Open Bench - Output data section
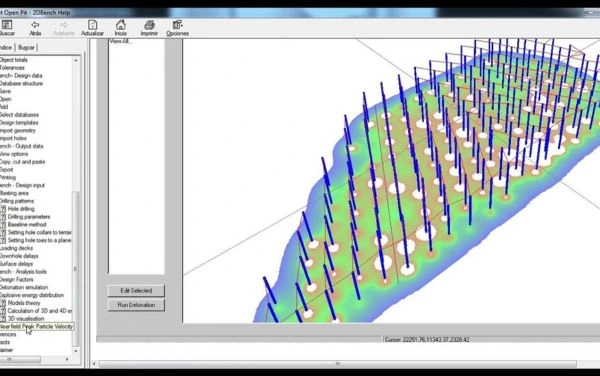 (x=22, y=146)
